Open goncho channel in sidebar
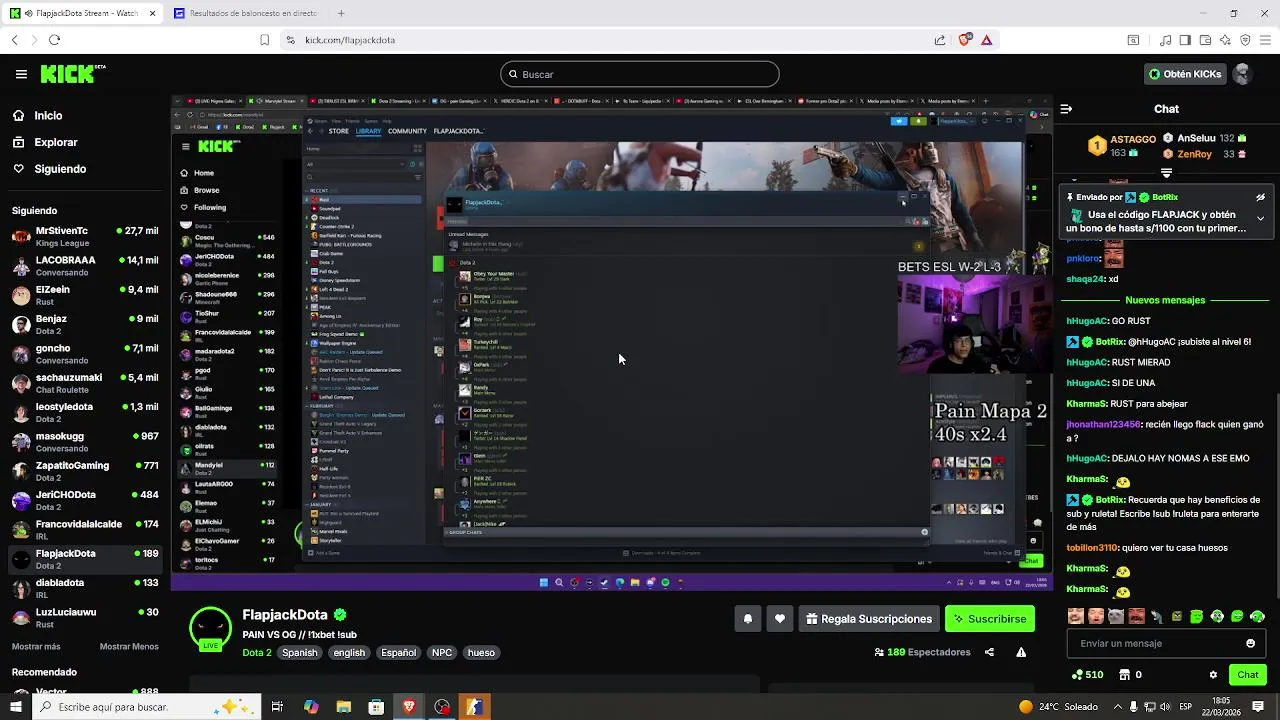The height and width of the screenshot is (720, 1280). pyautogui.click(x=86, y=354)
